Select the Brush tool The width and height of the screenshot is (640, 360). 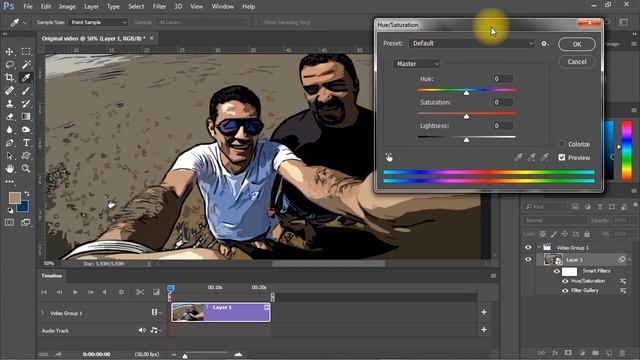click(x=26, y=91)
